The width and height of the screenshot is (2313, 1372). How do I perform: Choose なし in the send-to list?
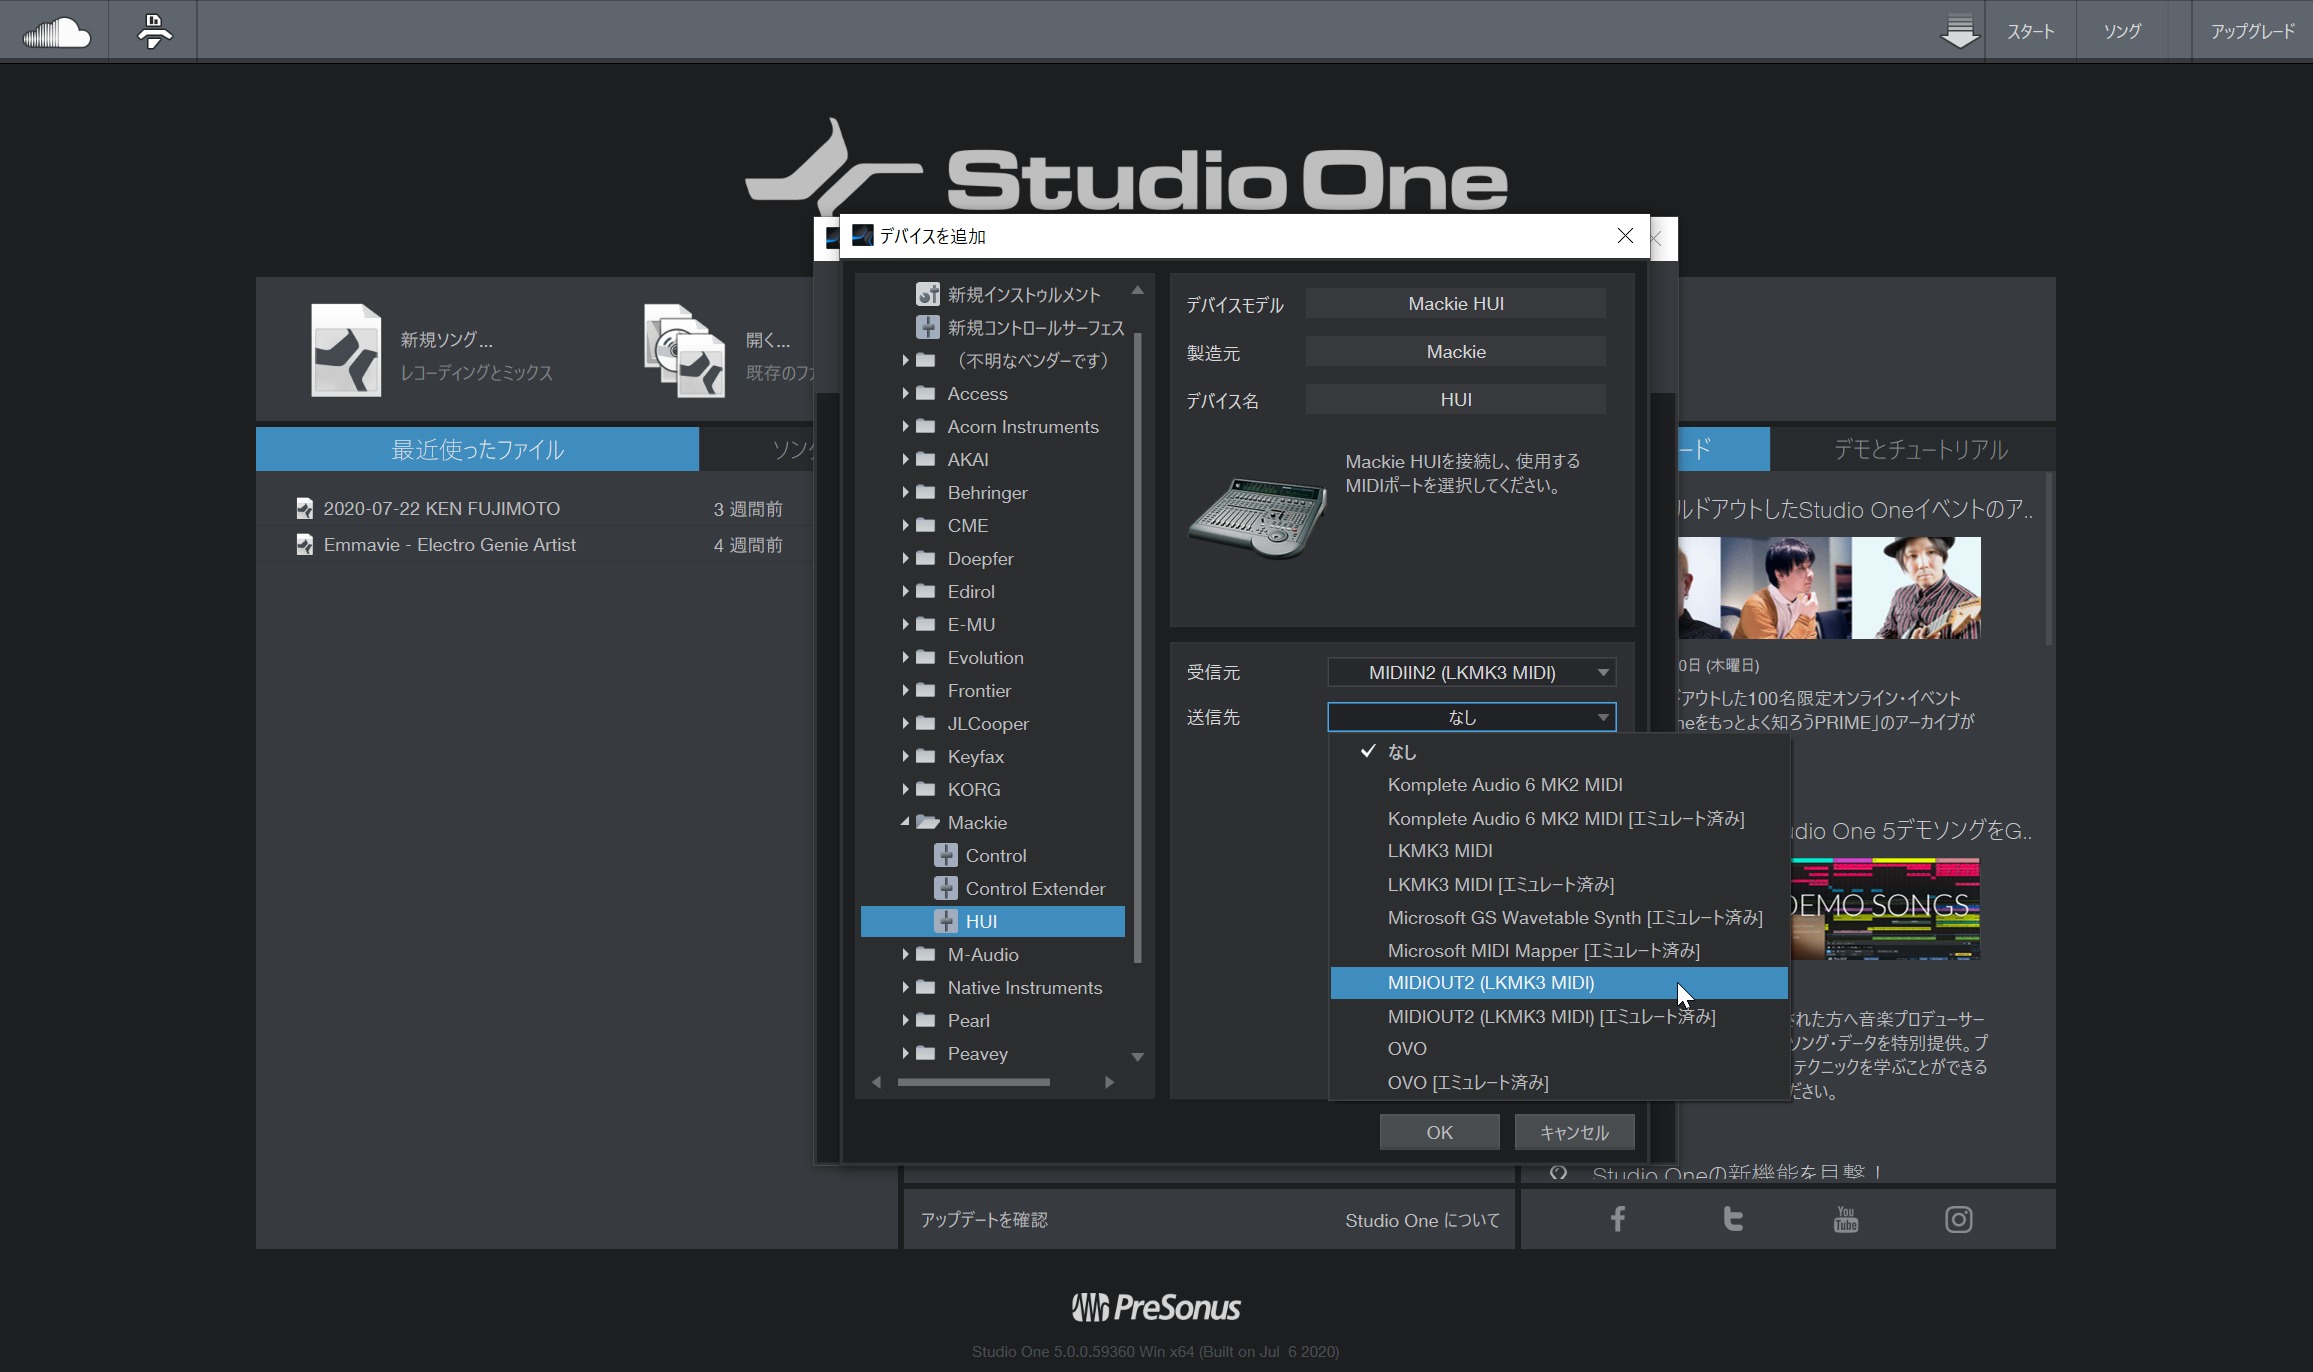click(x=1559, y=751)
